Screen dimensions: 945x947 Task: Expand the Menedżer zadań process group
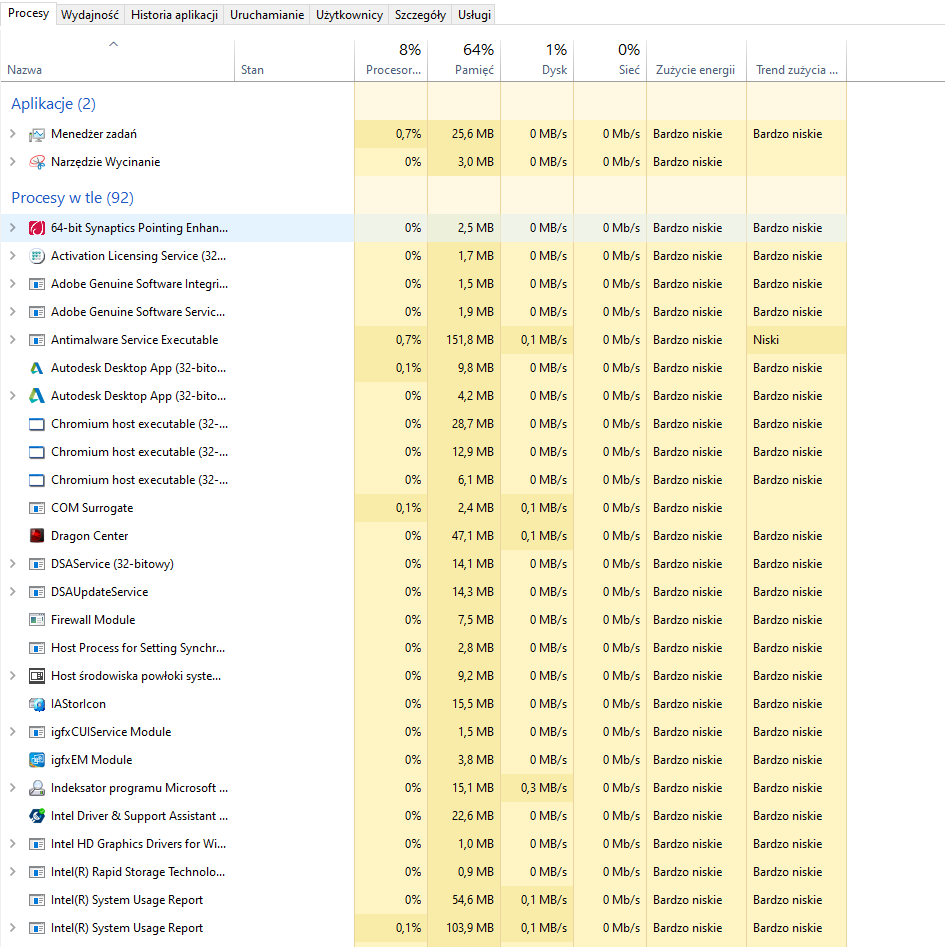point(13,134)
